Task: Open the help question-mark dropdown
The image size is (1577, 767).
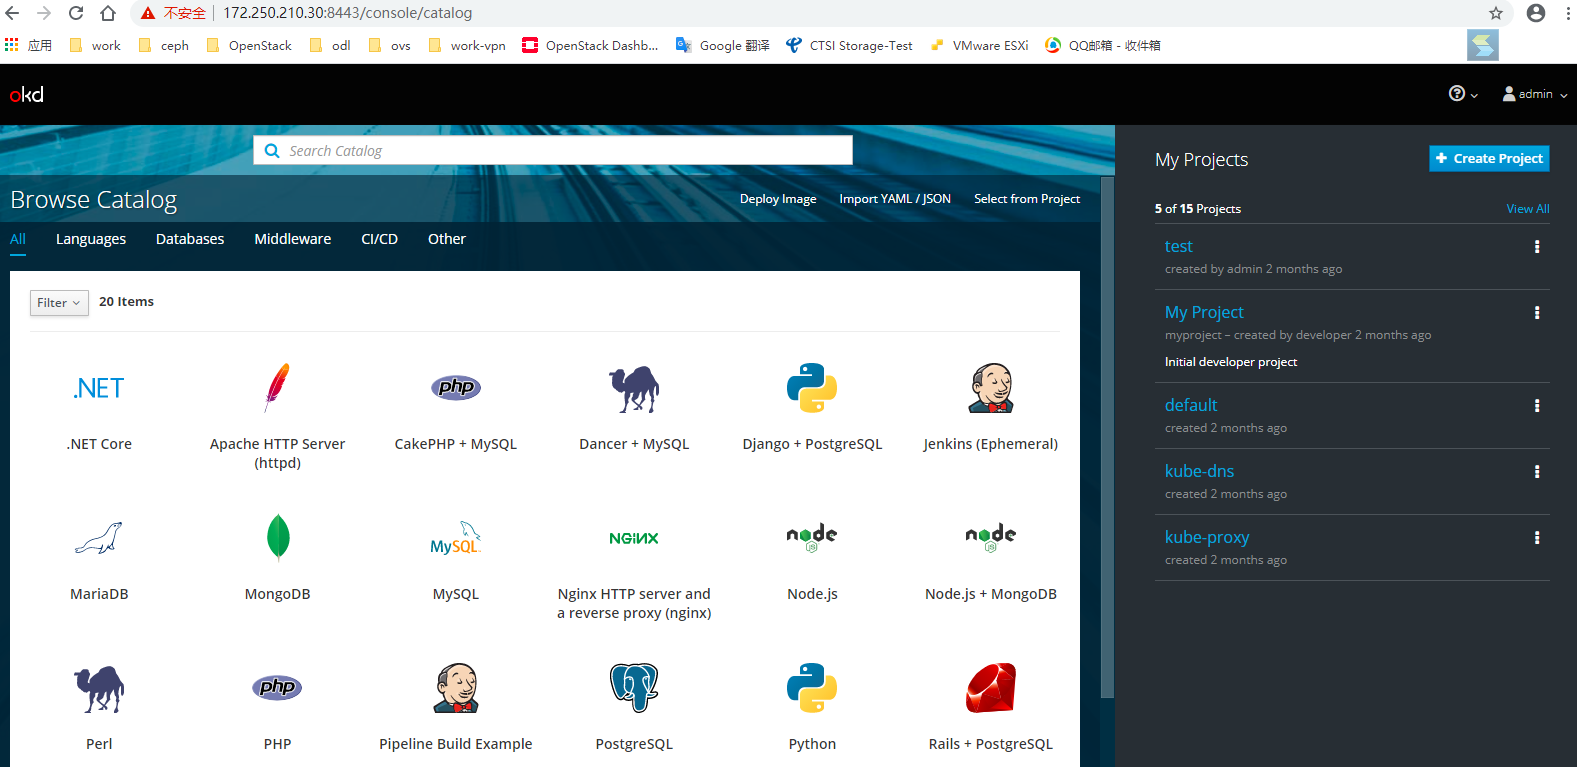Action: tap(1462, 94)
